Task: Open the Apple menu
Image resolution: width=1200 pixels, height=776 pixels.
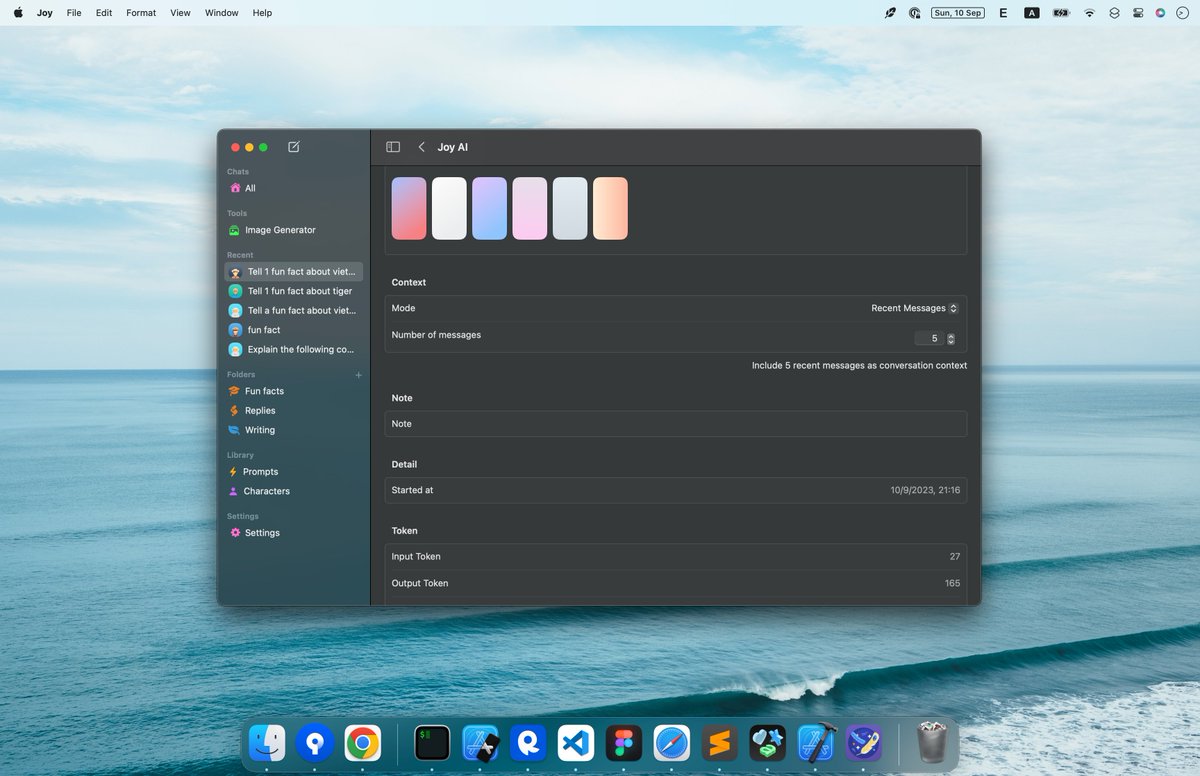Action: click(x=17, y=13)
